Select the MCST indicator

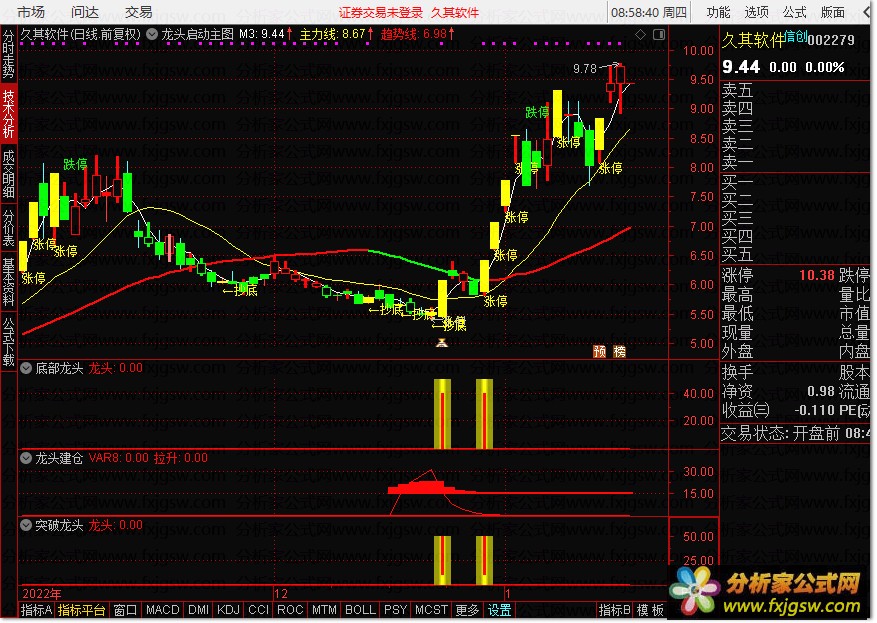coord(431,610)
